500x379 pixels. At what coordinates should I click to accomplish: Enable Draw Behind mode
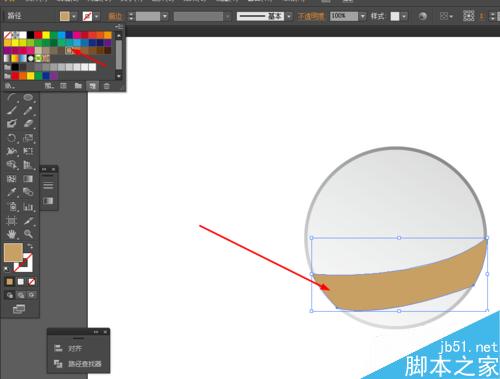coord(21,295)
